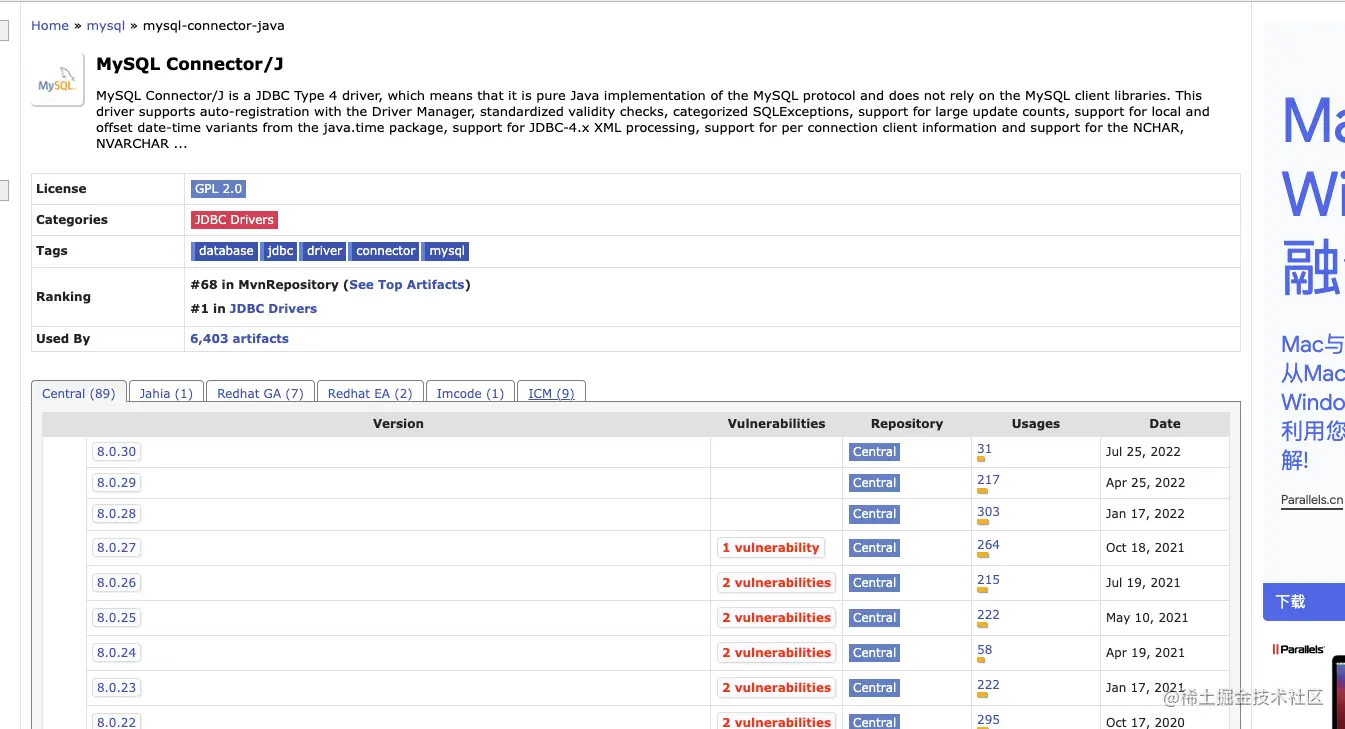Click the Central badge in the 8.0.30 row
This screenshot has width=1345, height=729.
click(875, 452)
